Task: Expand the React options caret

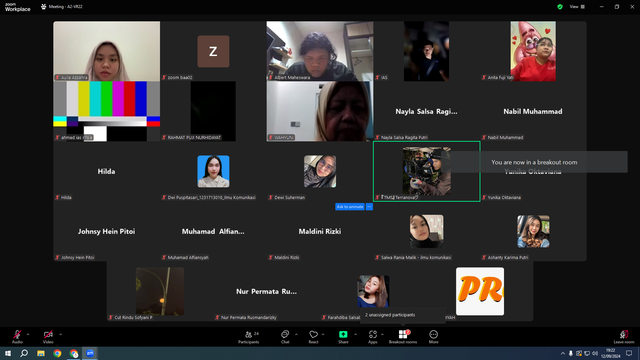Action: click(323, 334)
